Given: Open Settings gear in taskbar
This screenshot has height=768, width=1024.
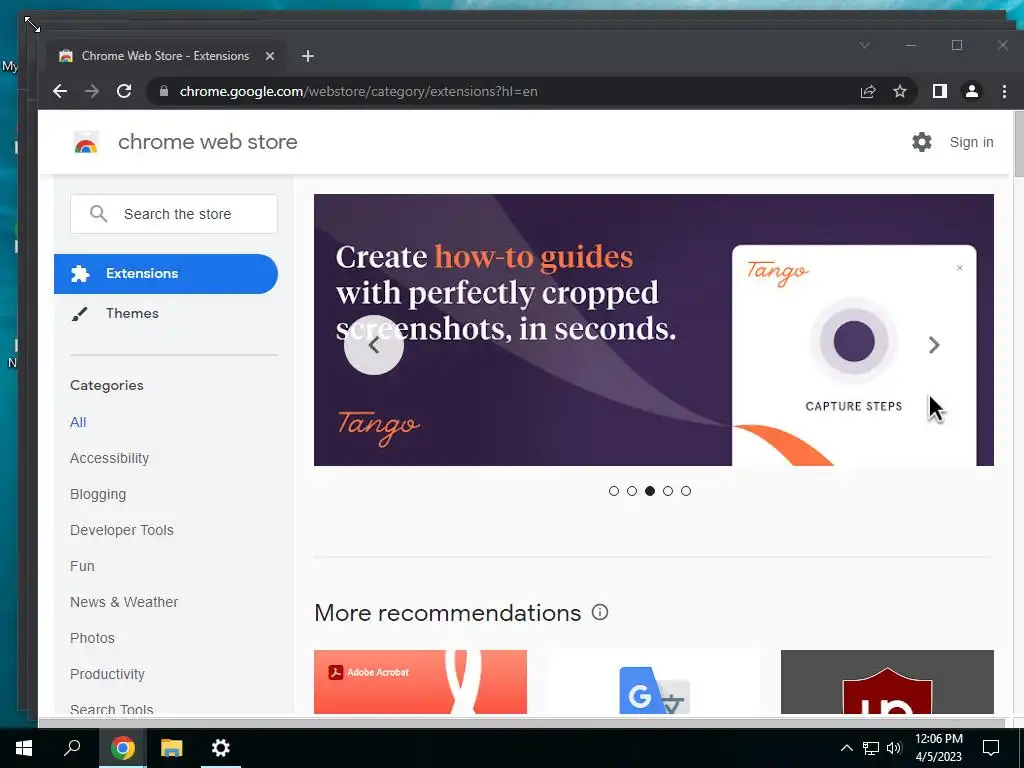Looking at the screenshot, I should point(221,748).
